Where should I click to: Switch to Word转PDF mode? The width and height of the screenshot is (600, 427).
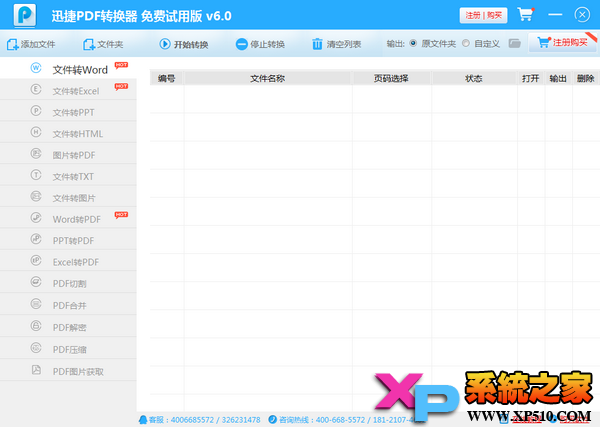[x=68, y=218]
